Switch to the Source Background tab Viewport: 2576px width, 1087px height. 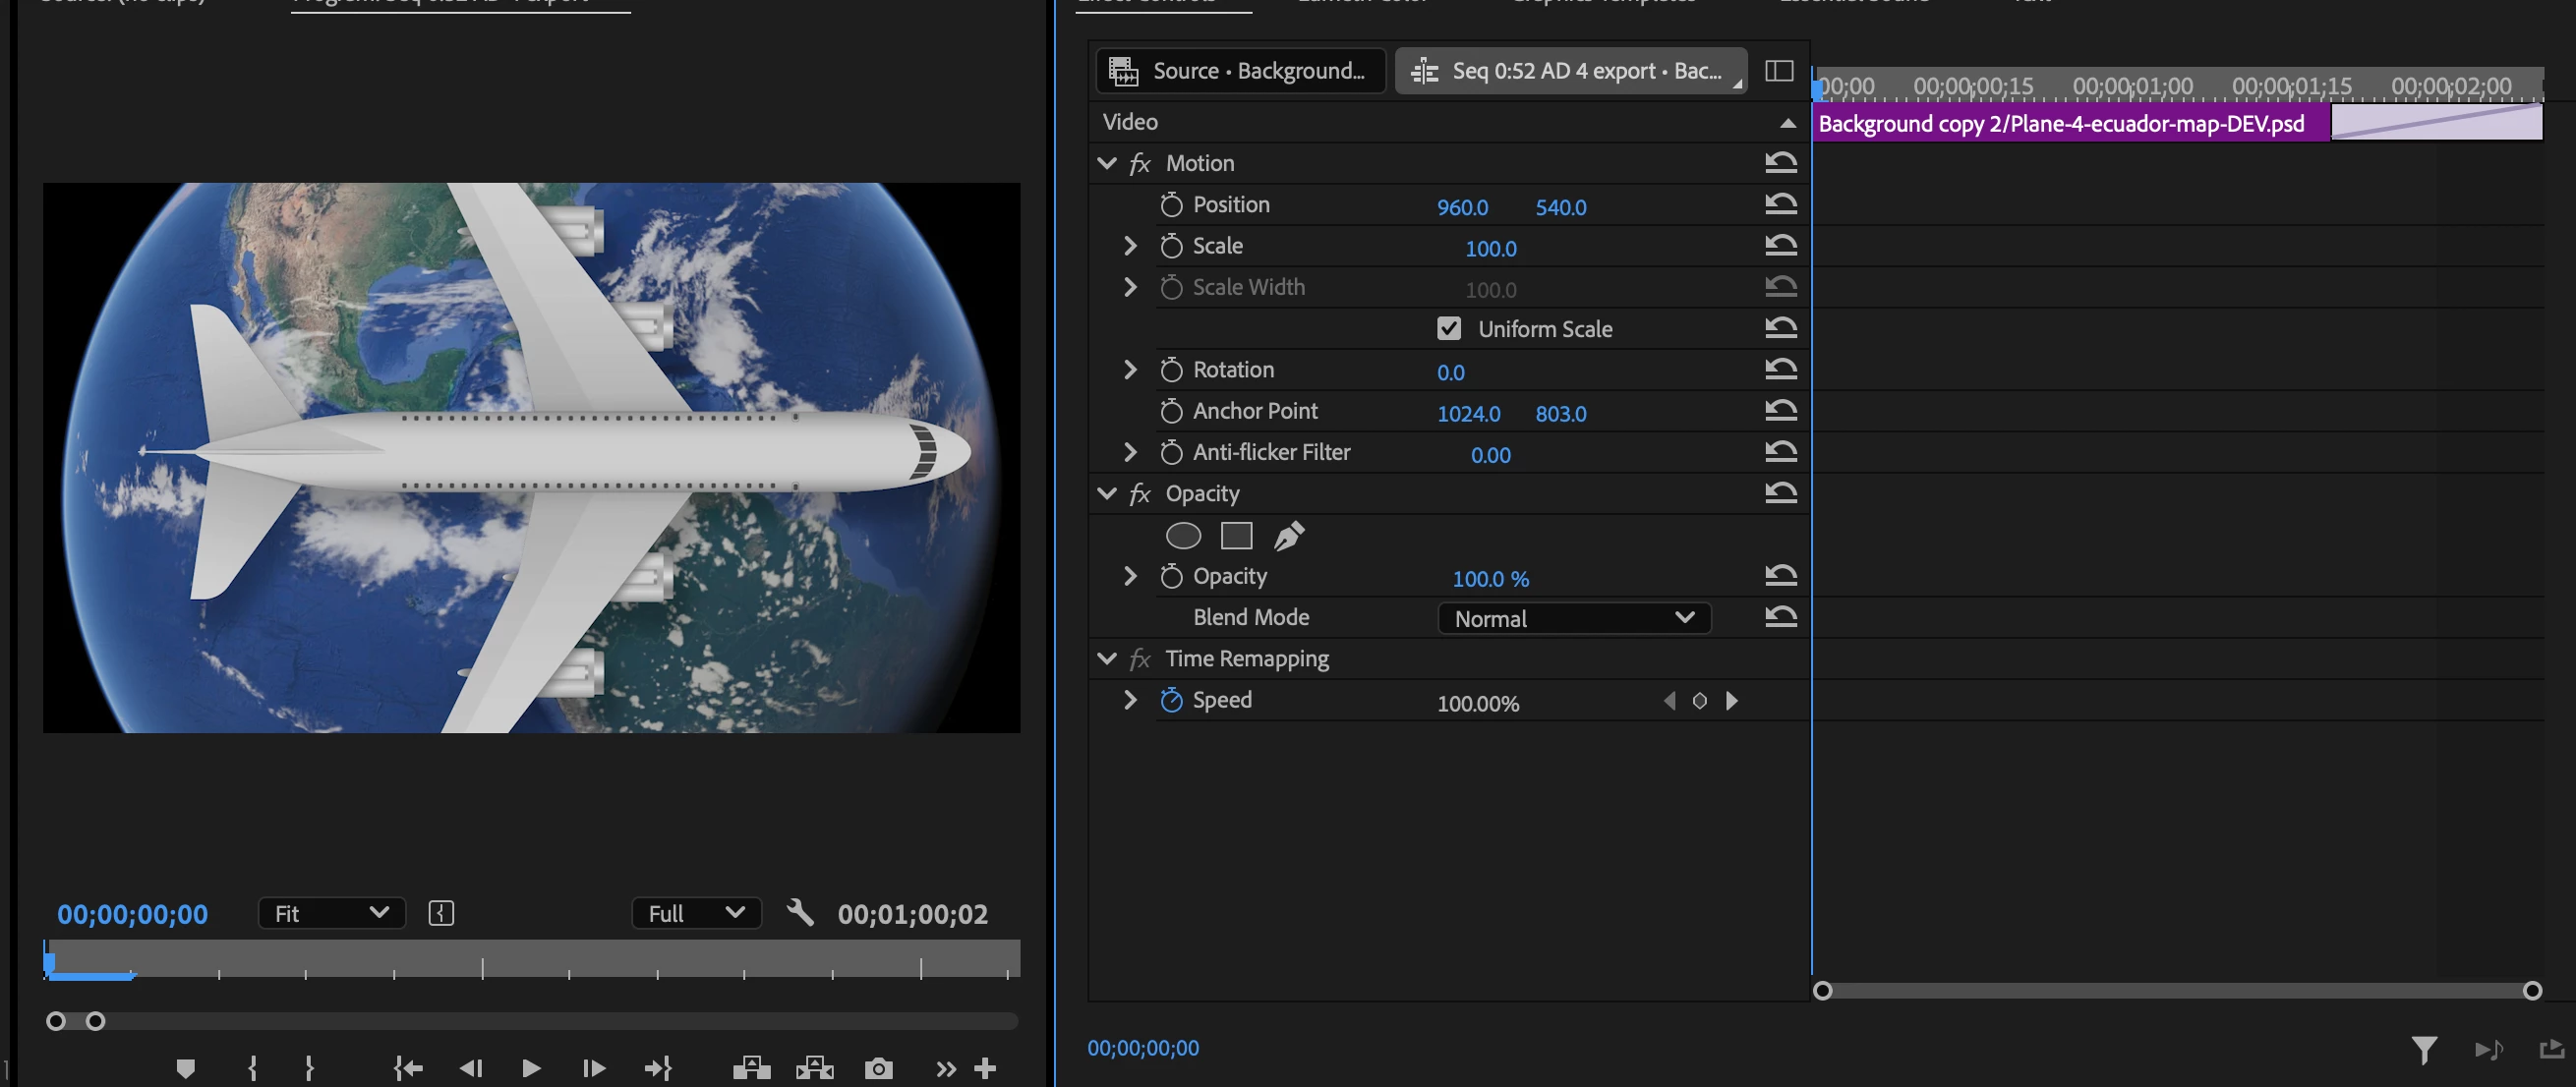[1240, 71]
